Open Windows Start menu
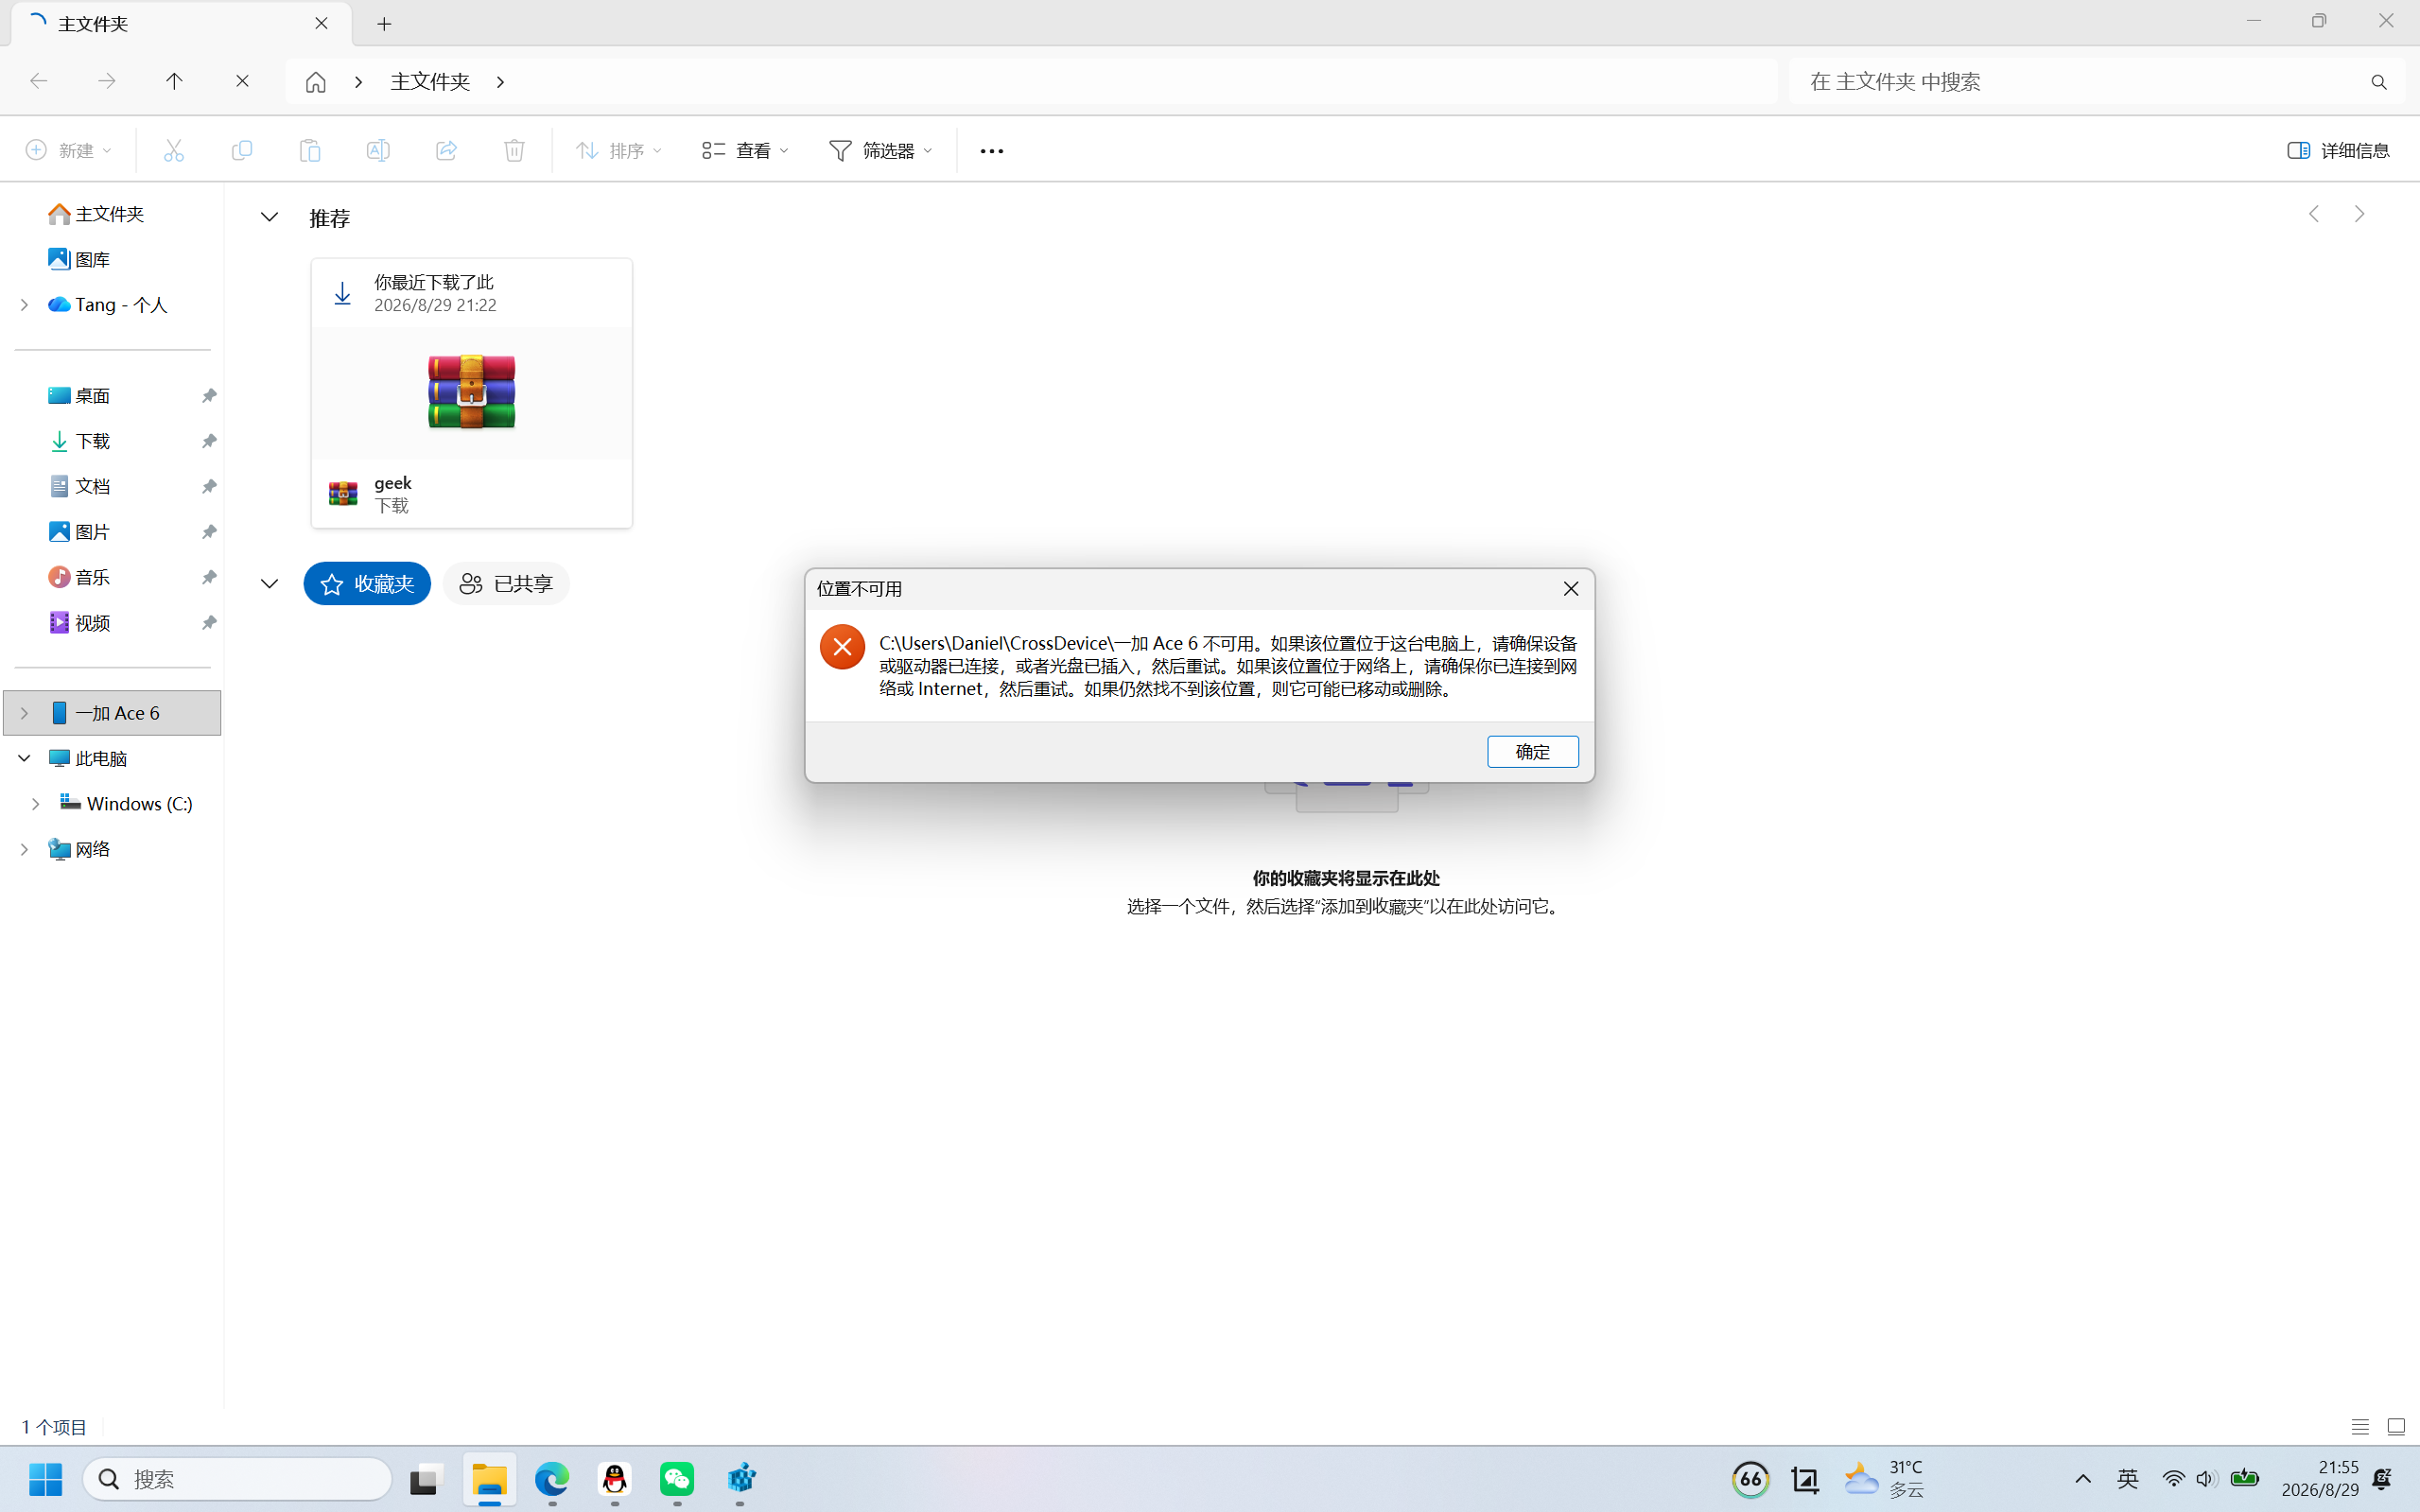 click(45, 1479)
